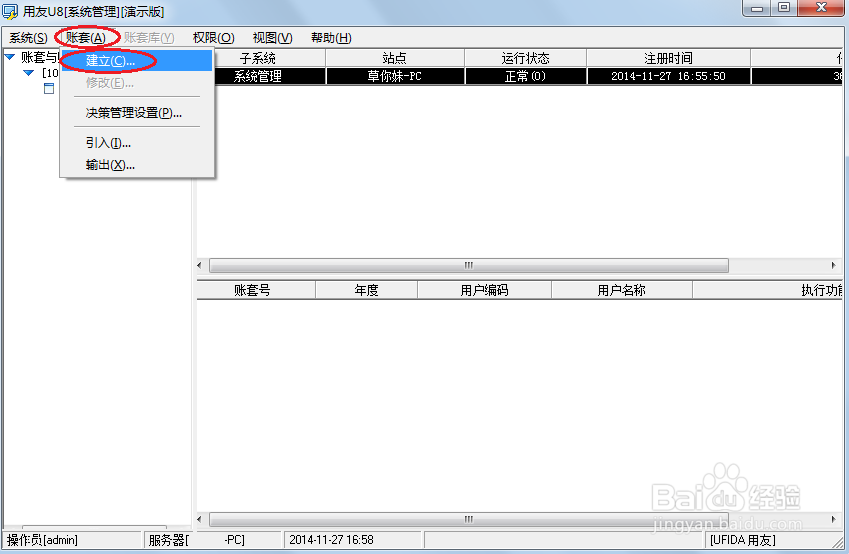Screen dimensions: 849x554
Task: Click the 用户名称 column header
Action: [x=622, y=290]
